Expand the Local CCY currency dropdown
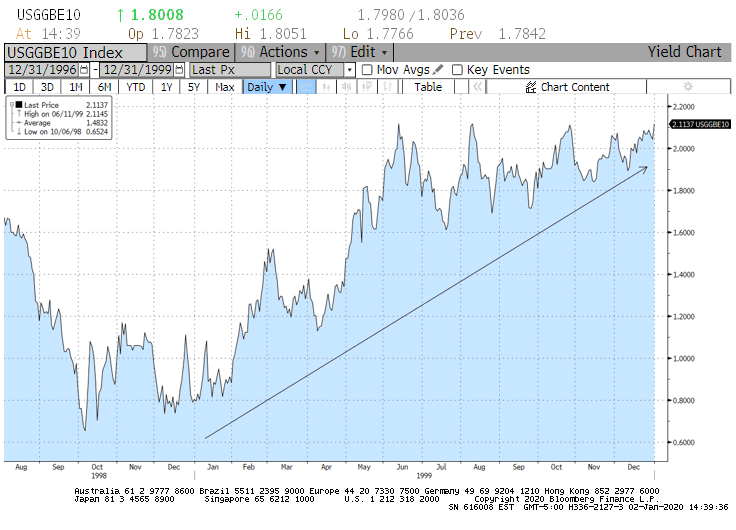The height and width of the screenshot is (530, 736). [x=350, y=70]
